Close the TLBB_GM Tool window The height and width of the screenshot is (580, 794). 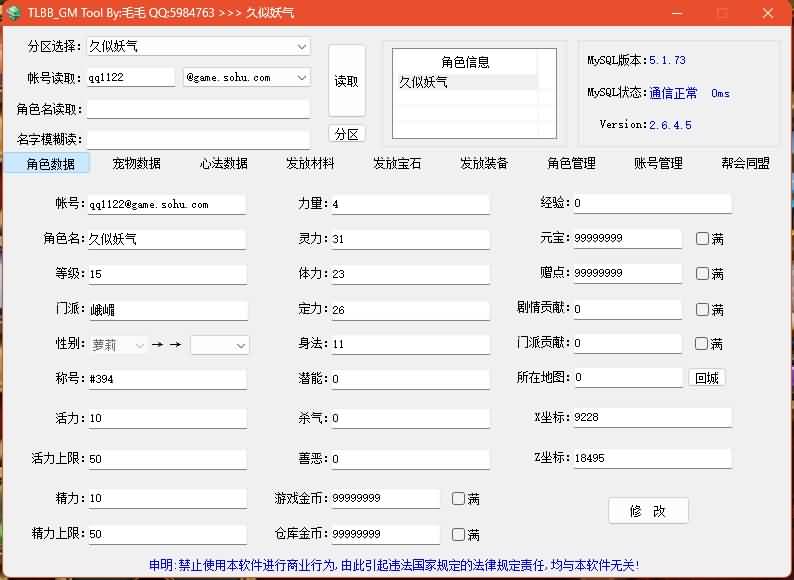tap(768, 13)
